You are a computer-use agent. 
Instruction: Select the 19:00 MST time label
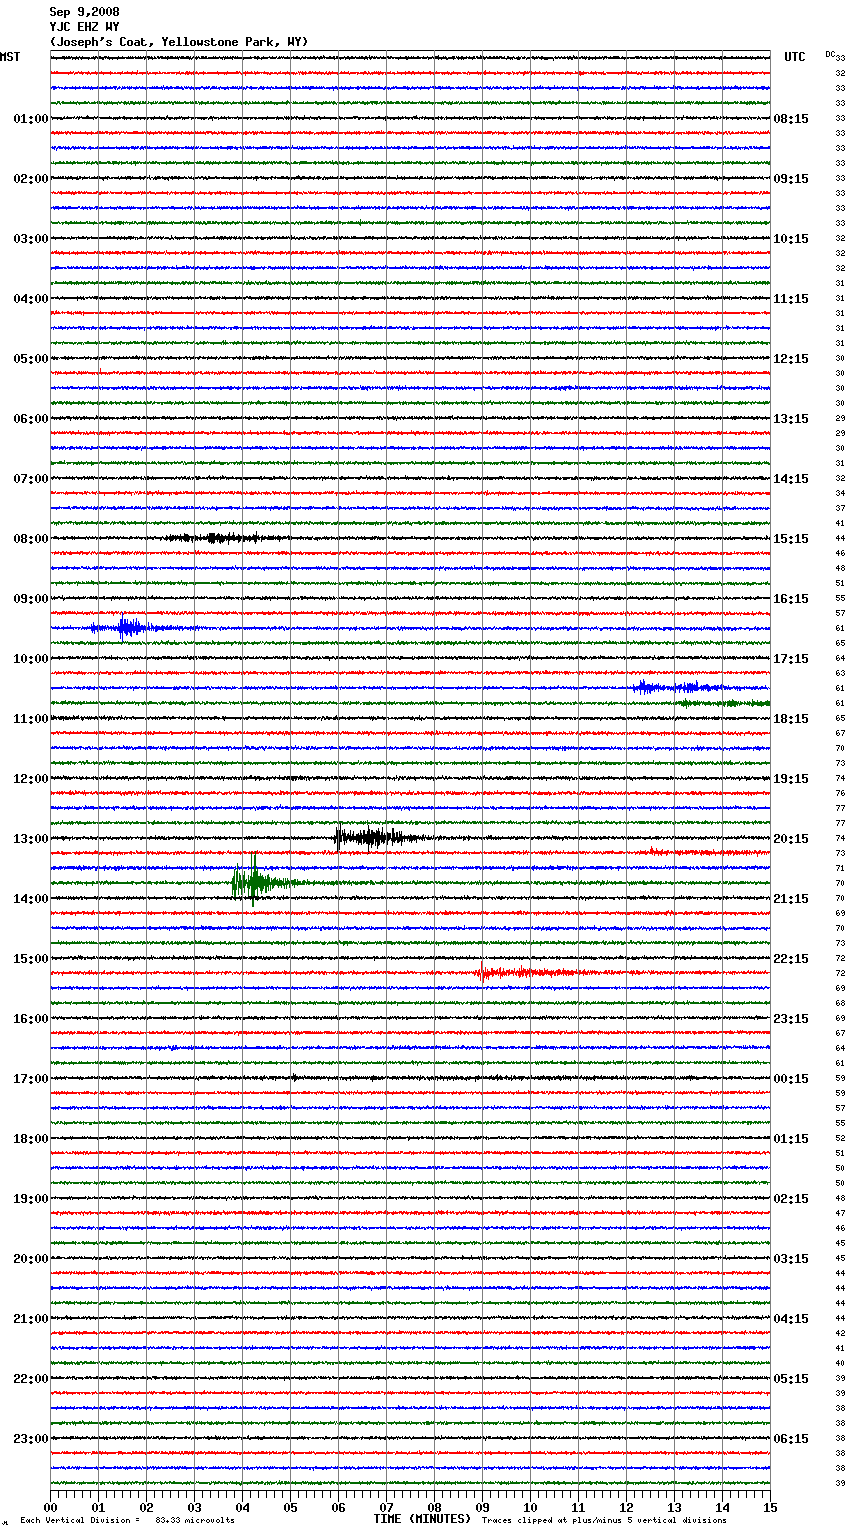[x=31, y=1199]
